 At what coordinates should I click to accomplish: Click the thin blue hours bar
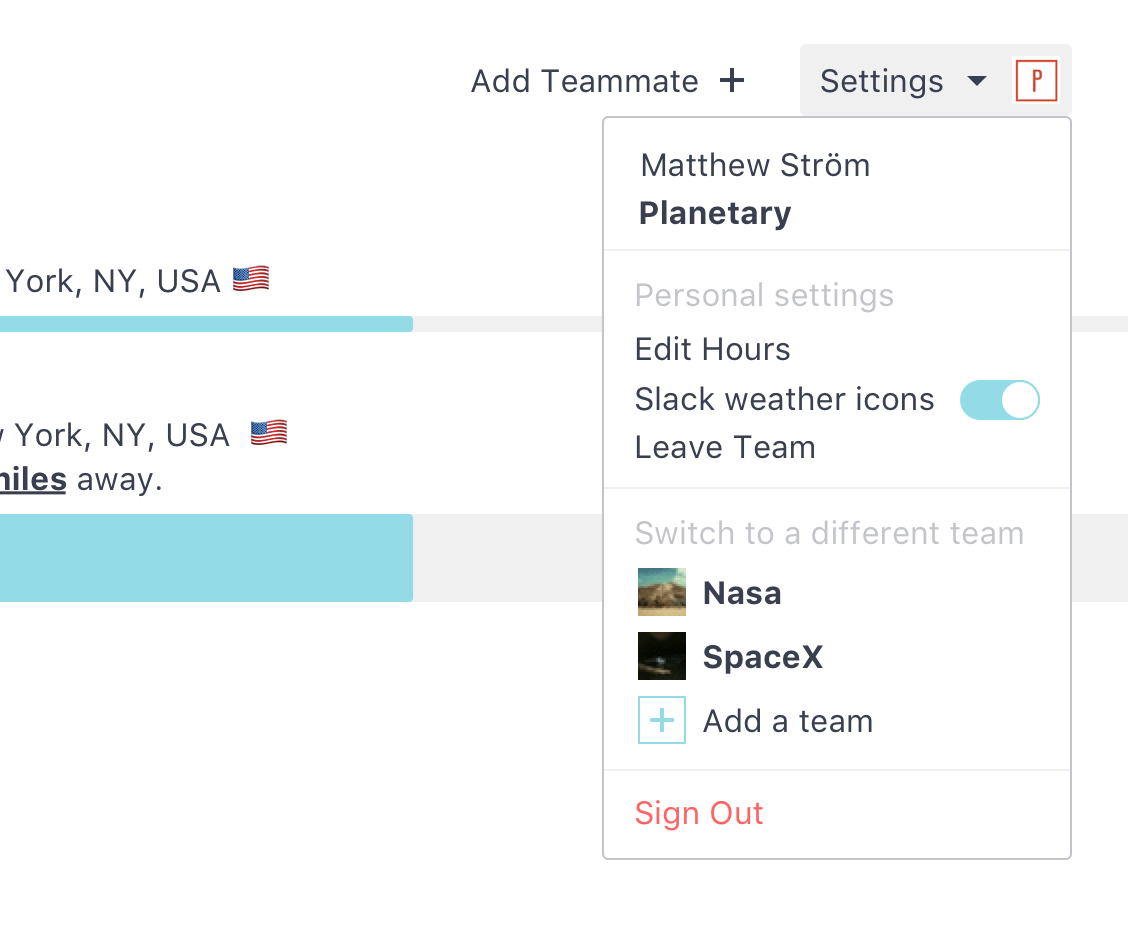(200, 324)
